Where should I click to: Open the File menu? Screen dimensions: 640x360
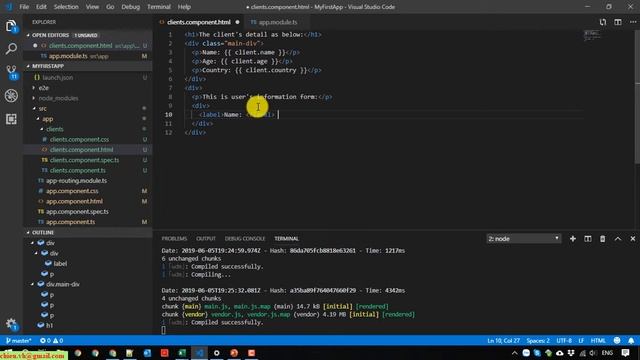coord(24,7)
